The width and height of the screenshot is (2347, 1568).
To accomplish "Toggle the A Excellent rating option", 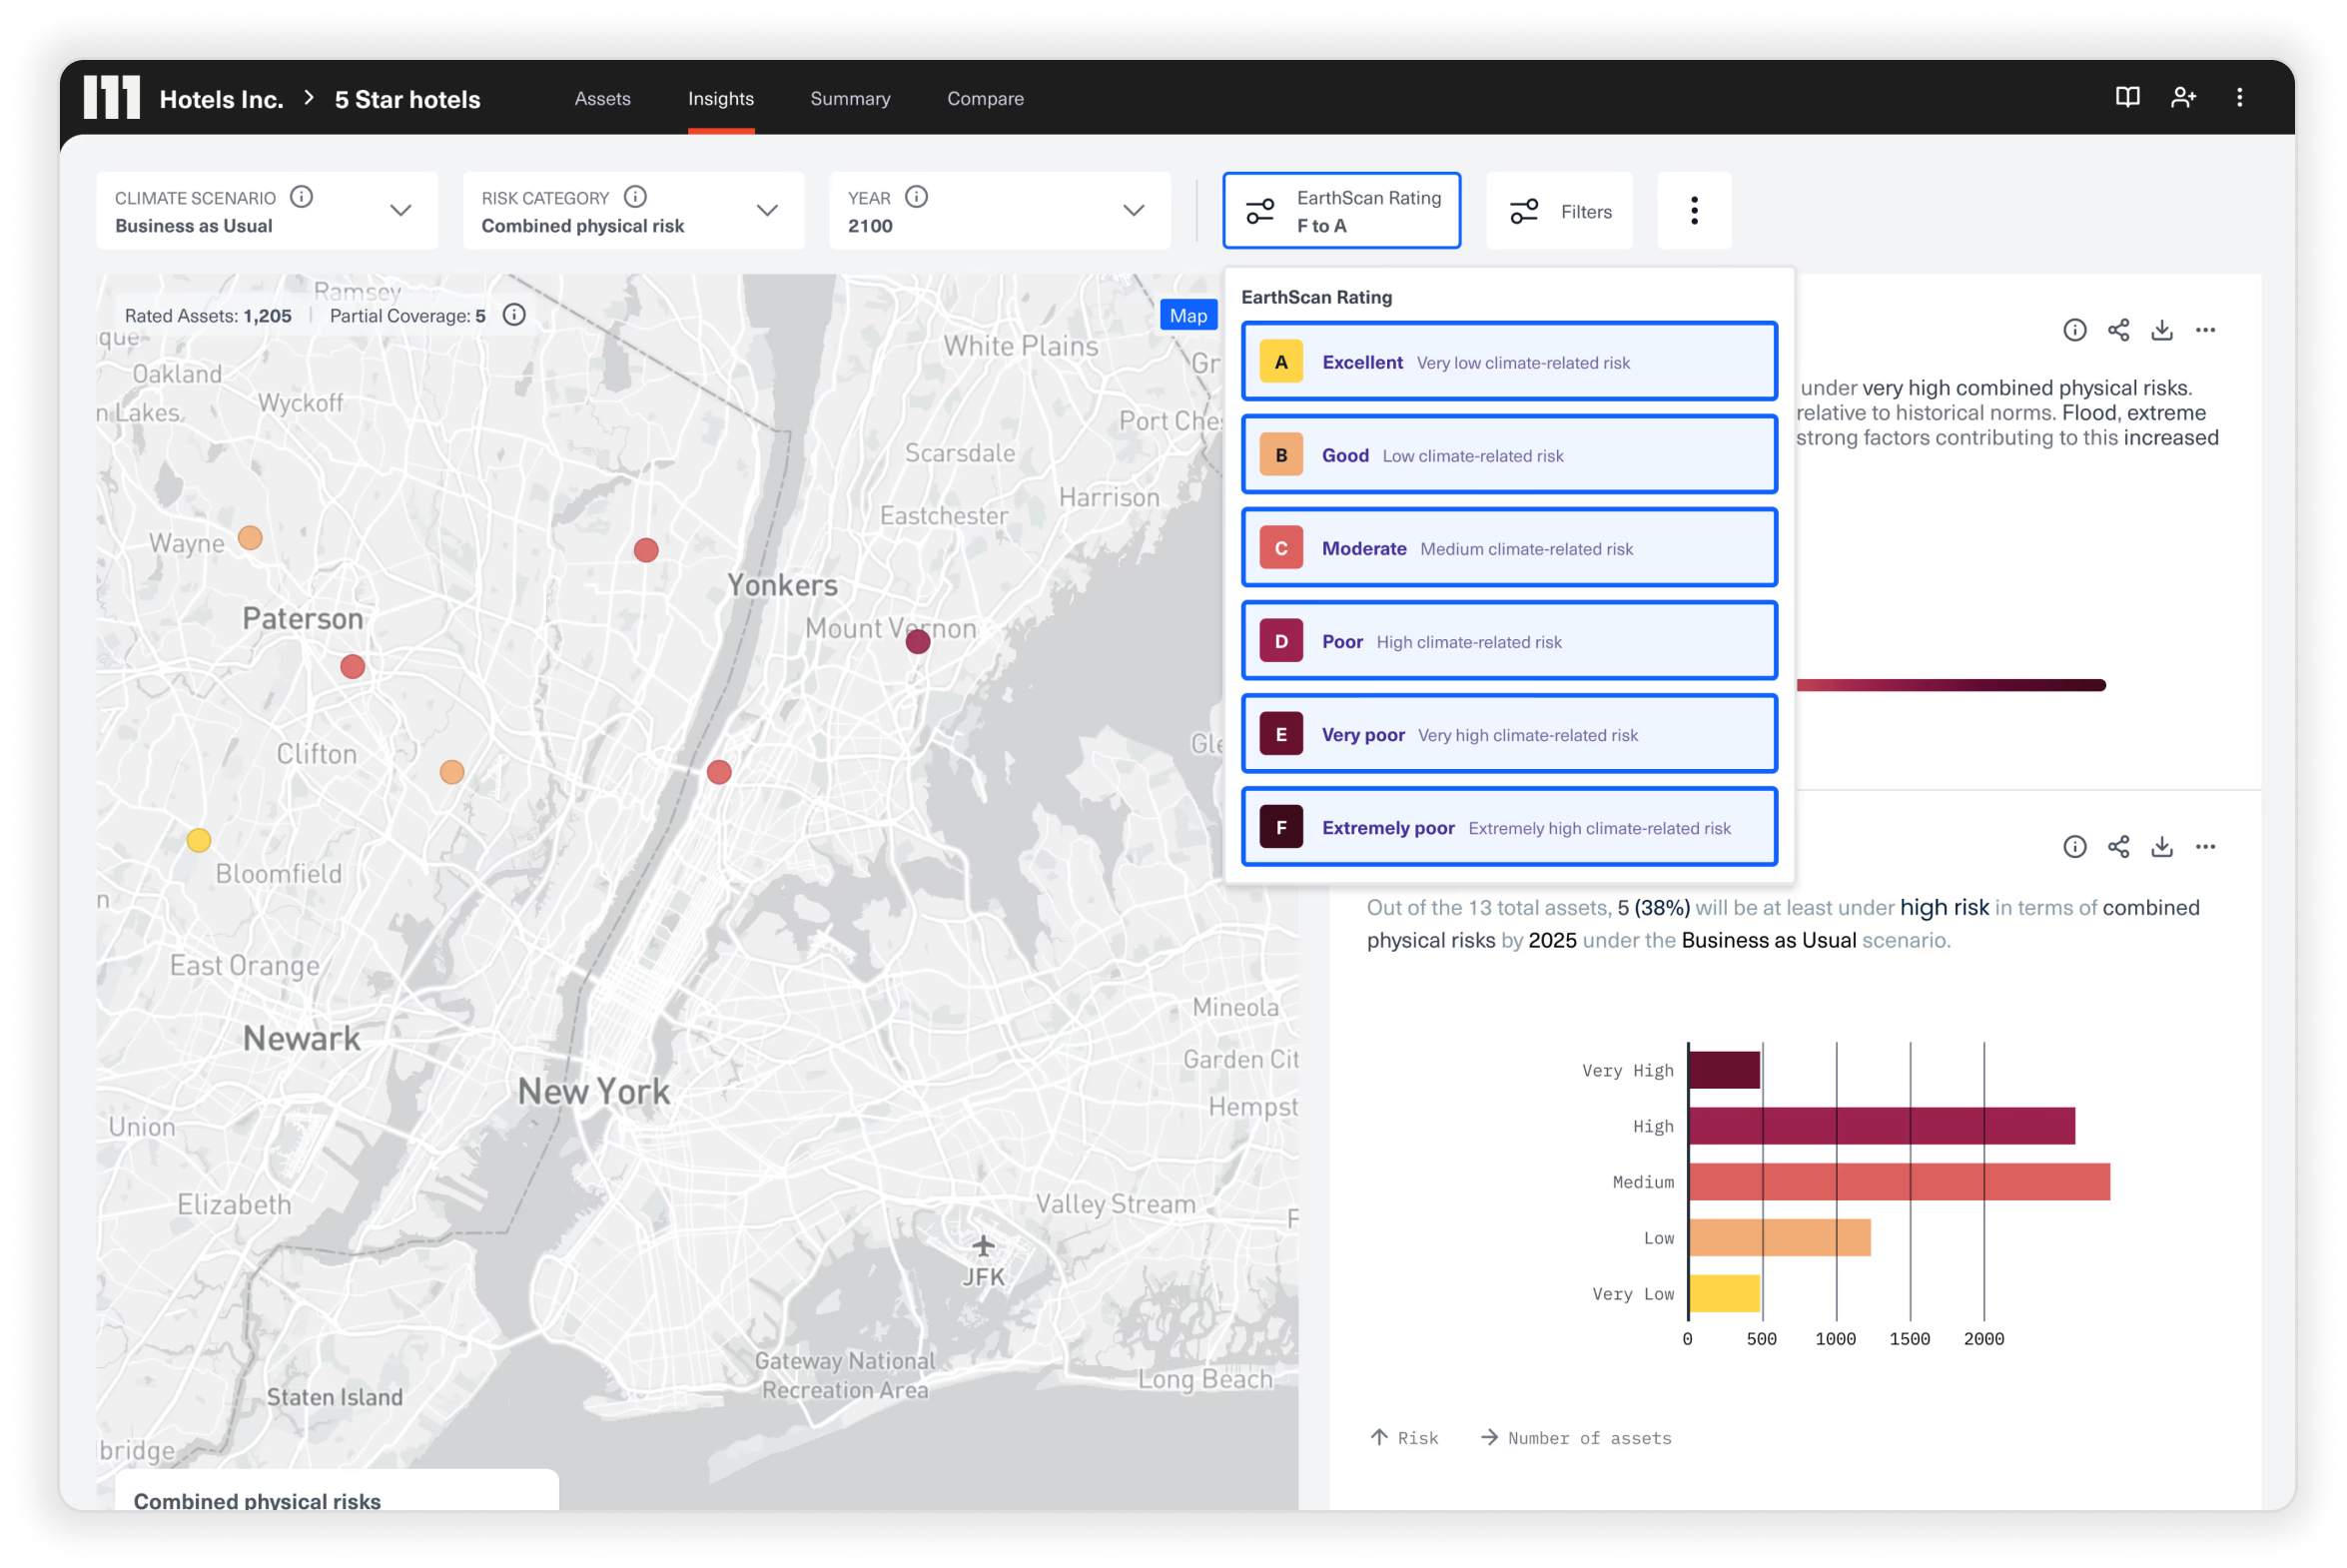I will tap(1508, 362).
